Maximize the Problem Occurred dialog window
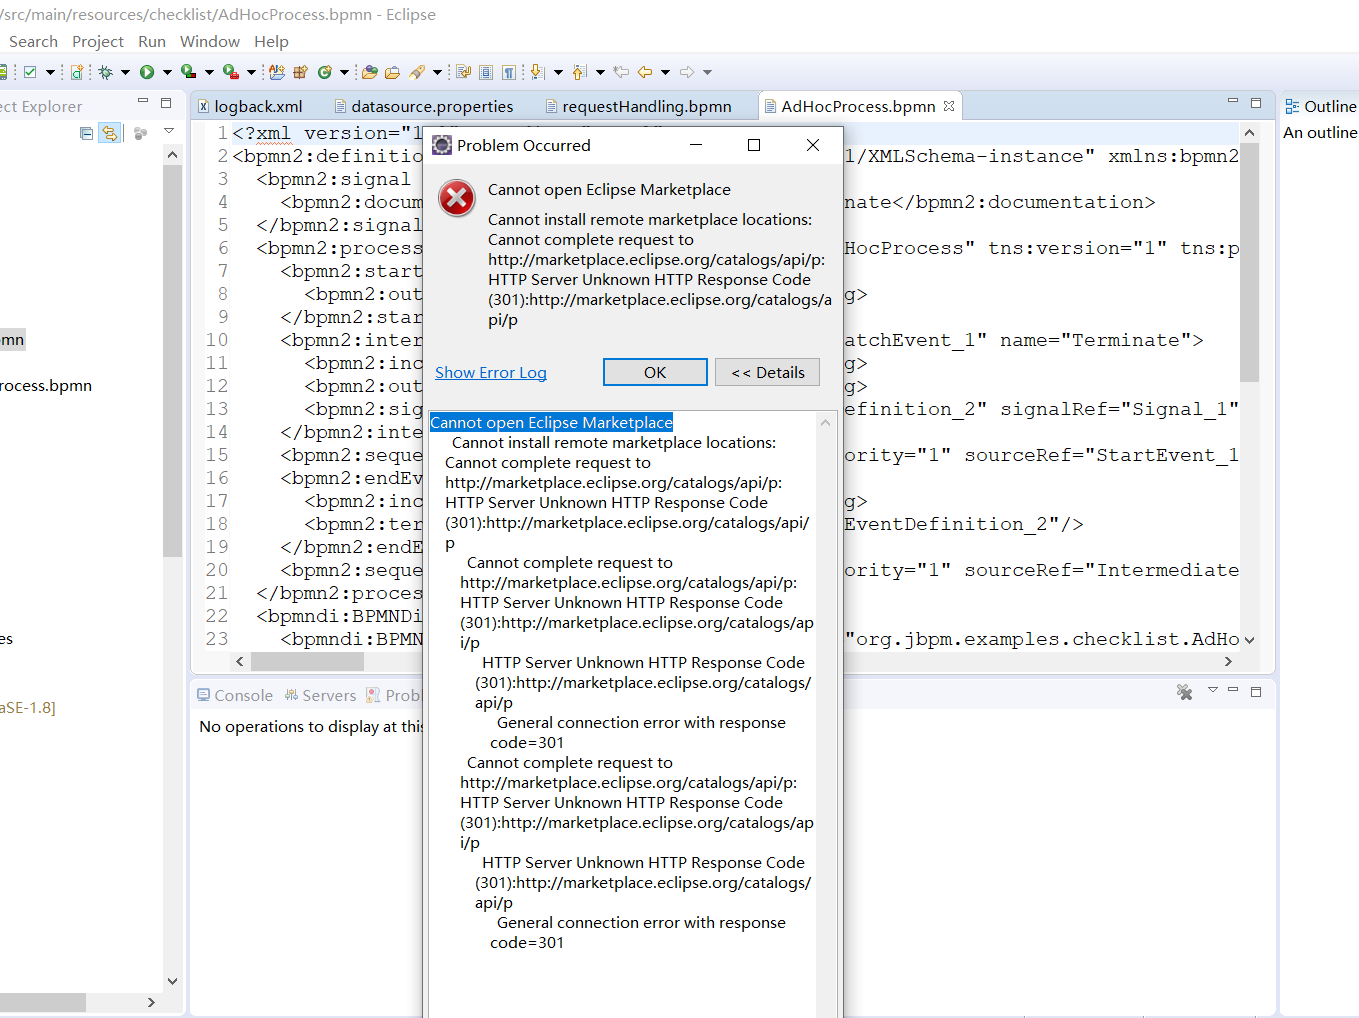The width and height of the screenshot is (1359, 1018). tap(754, 145)
